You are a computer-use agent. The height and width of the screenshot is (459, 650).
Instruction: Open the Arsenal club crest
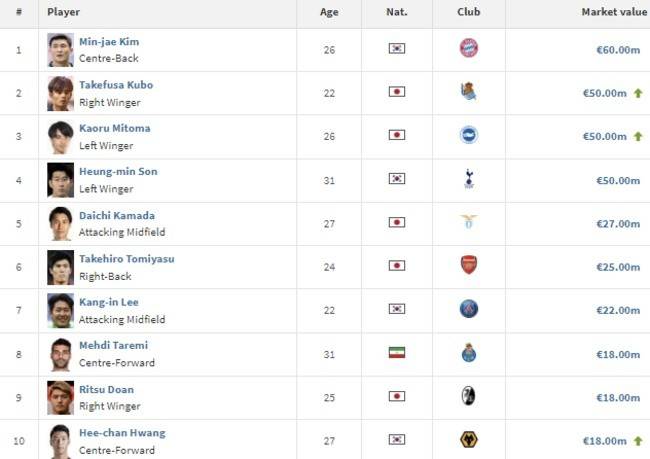469,265
